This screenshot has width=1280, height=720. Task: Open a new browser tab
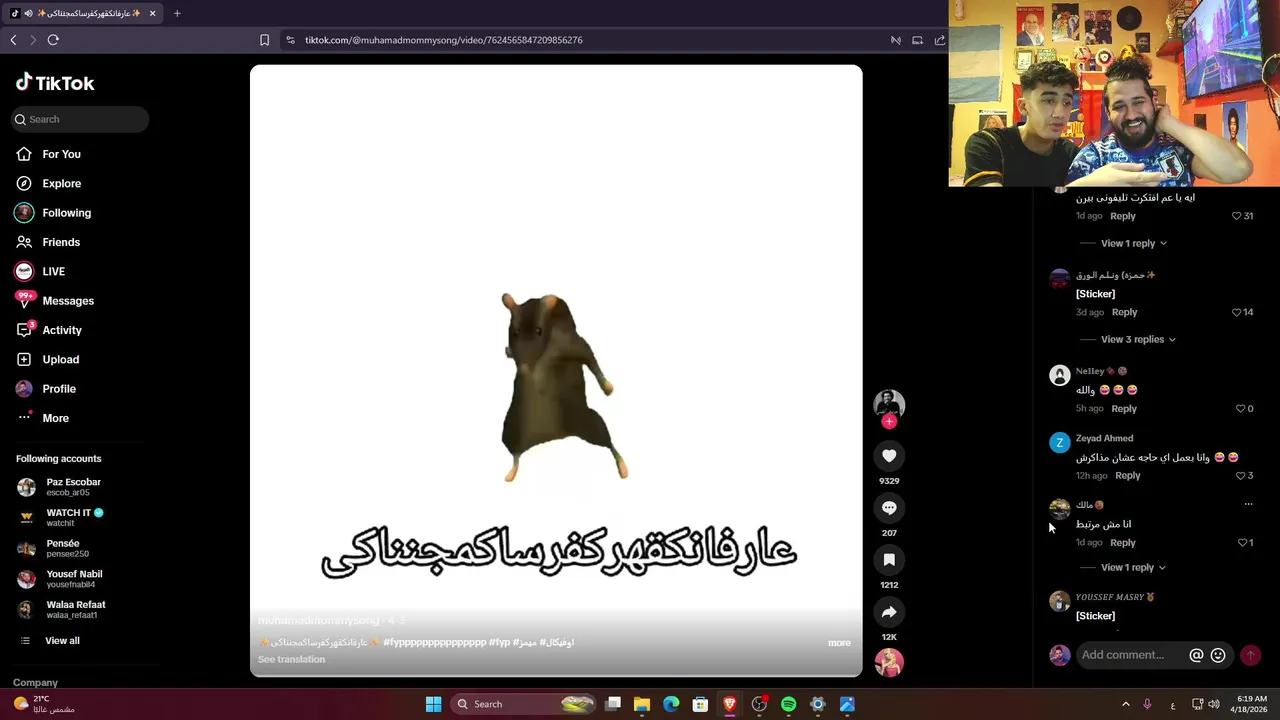pyautogui.click(x=177, y=13)
